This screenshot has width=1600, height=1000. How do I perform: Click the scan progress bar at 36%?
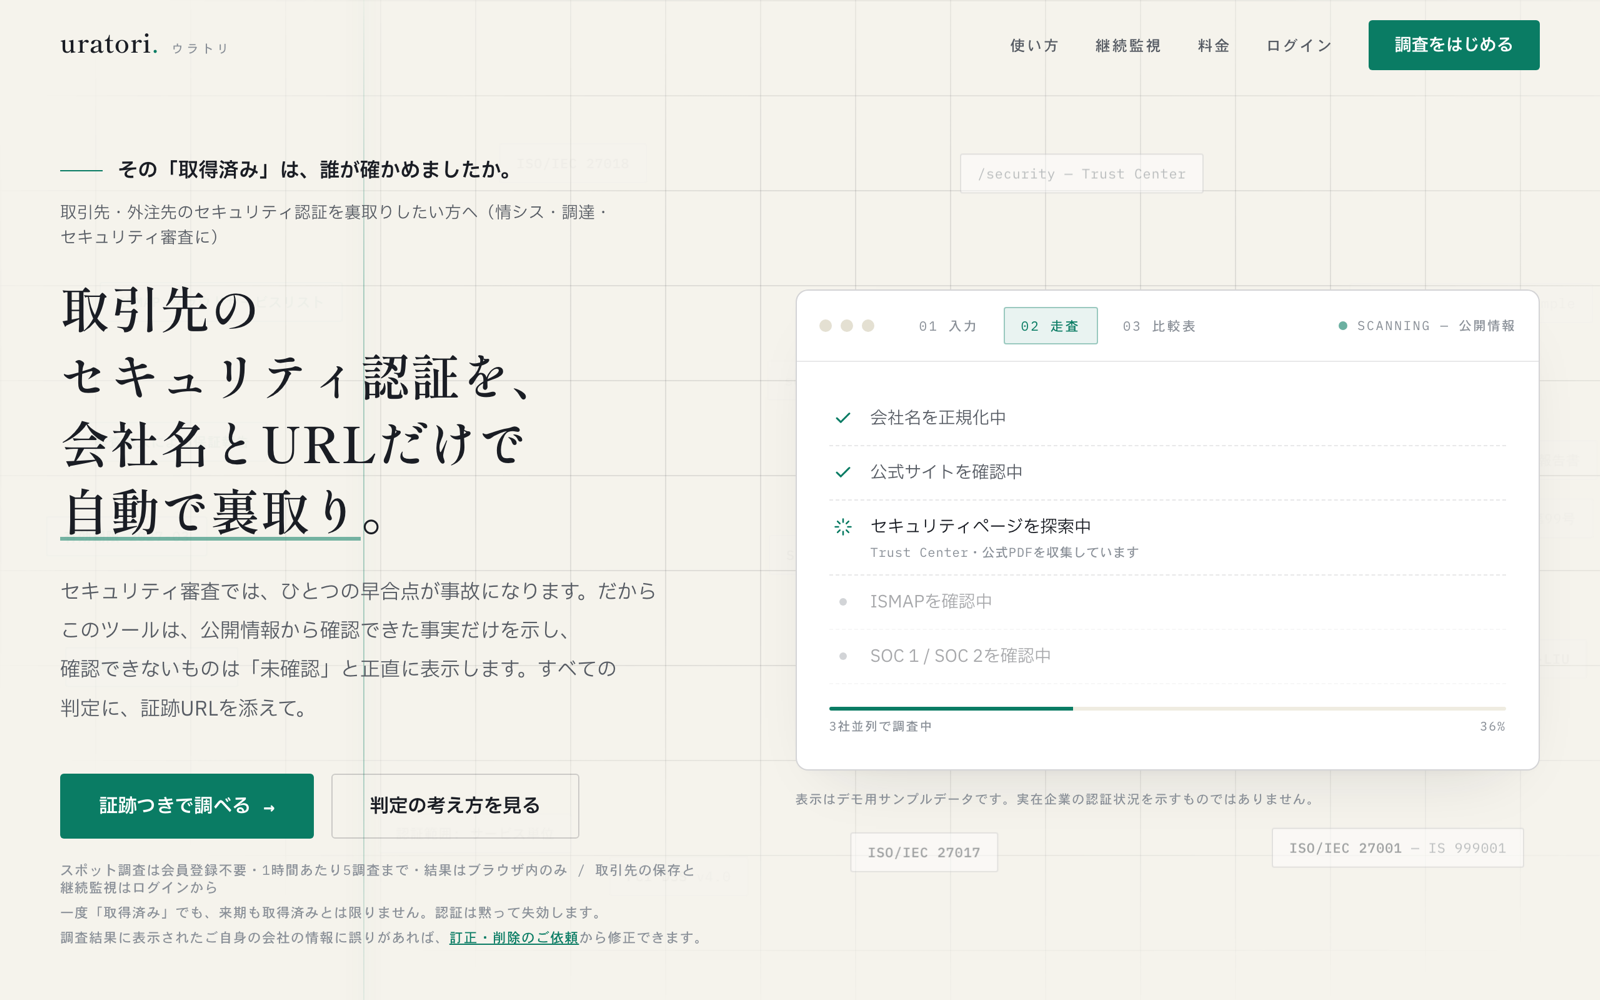click(x=1167, y=708)
